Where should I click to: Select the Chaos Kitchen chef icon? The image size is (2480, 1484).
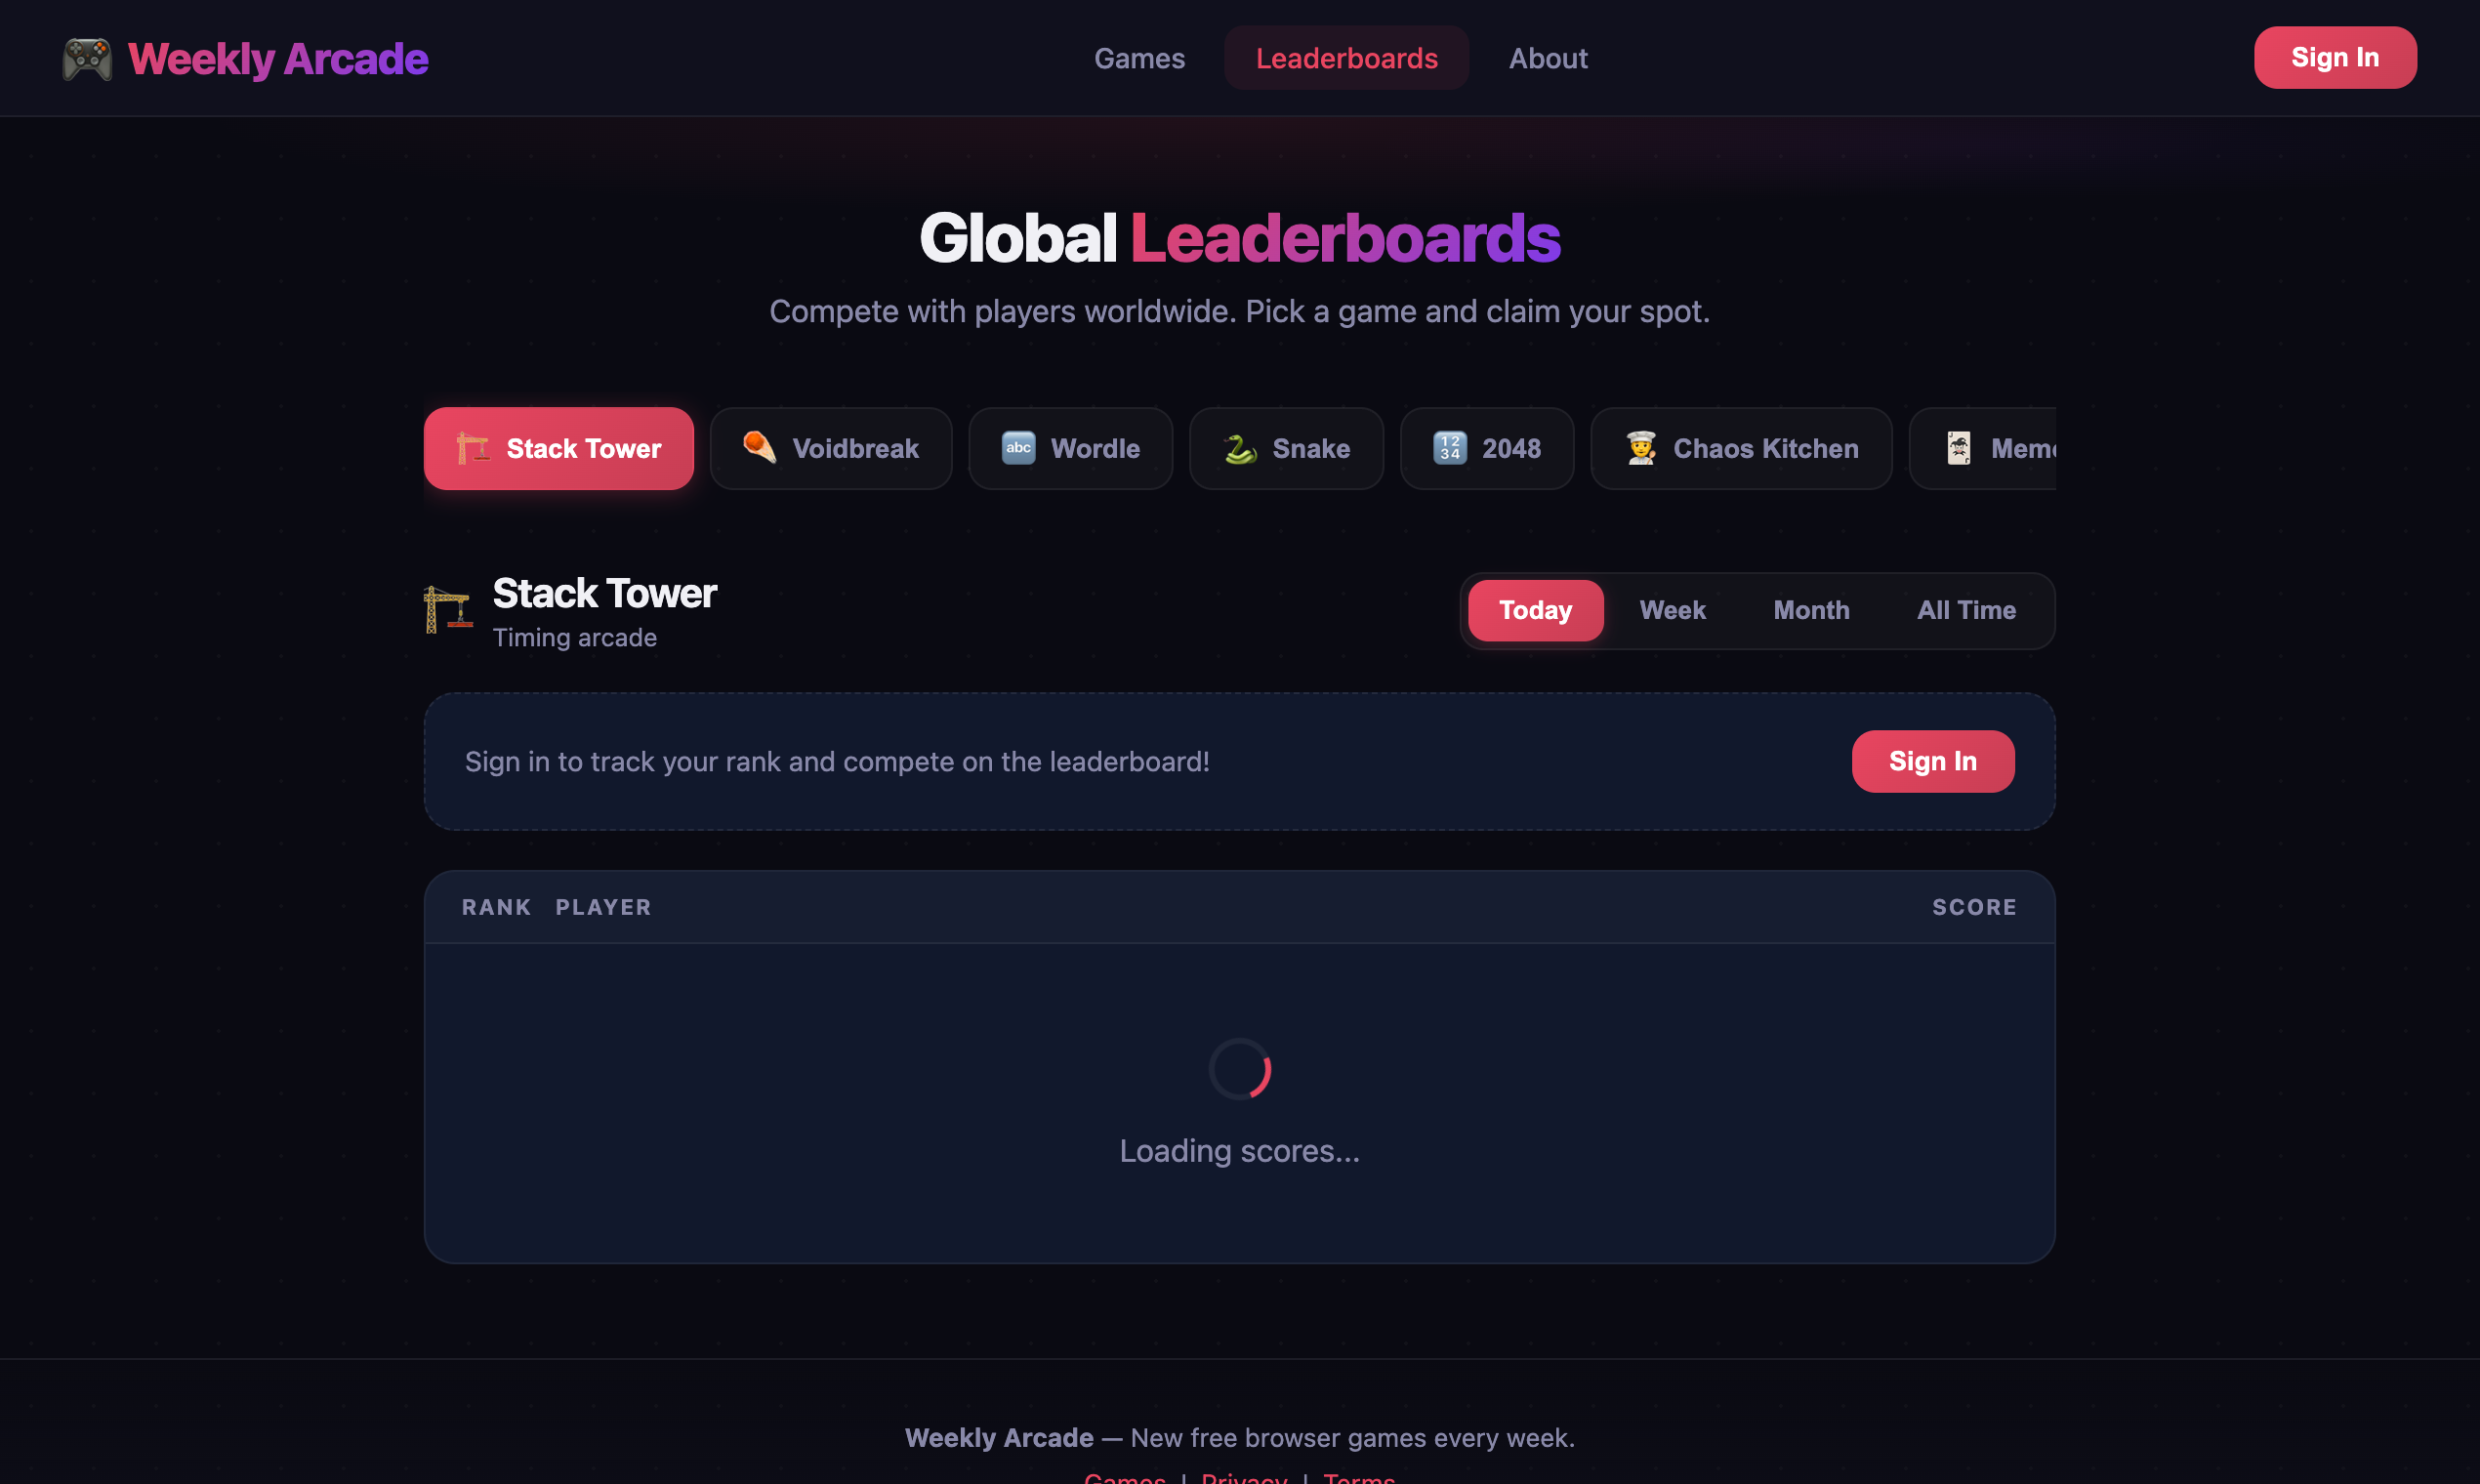click(x=1641, y=447)
